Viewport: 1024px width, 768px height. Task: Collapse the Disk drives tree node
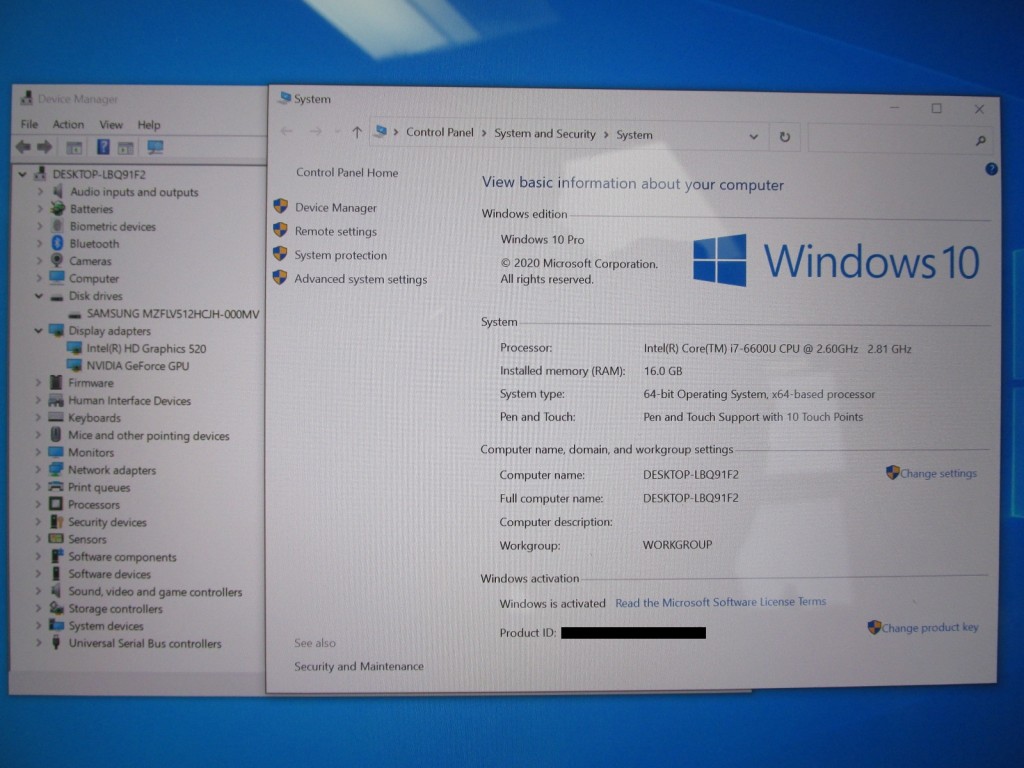(39, 296)
